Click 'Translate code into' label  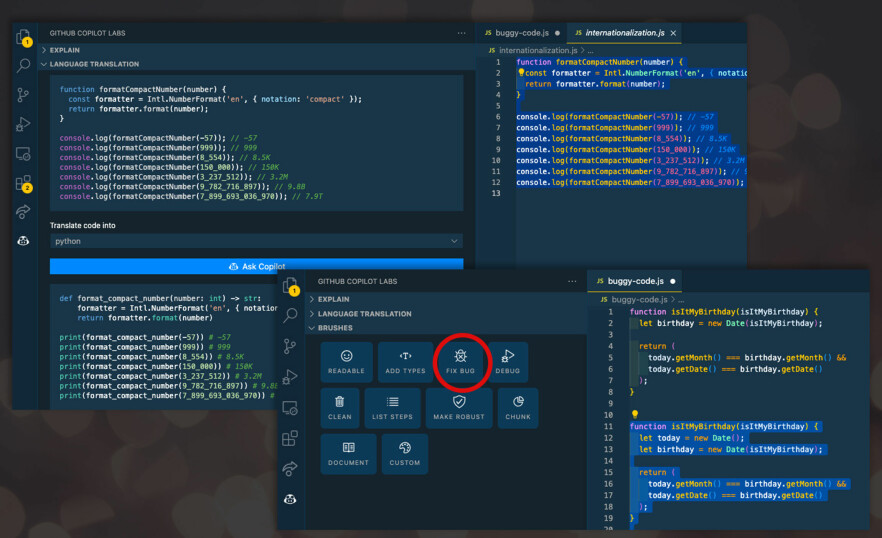83,226
